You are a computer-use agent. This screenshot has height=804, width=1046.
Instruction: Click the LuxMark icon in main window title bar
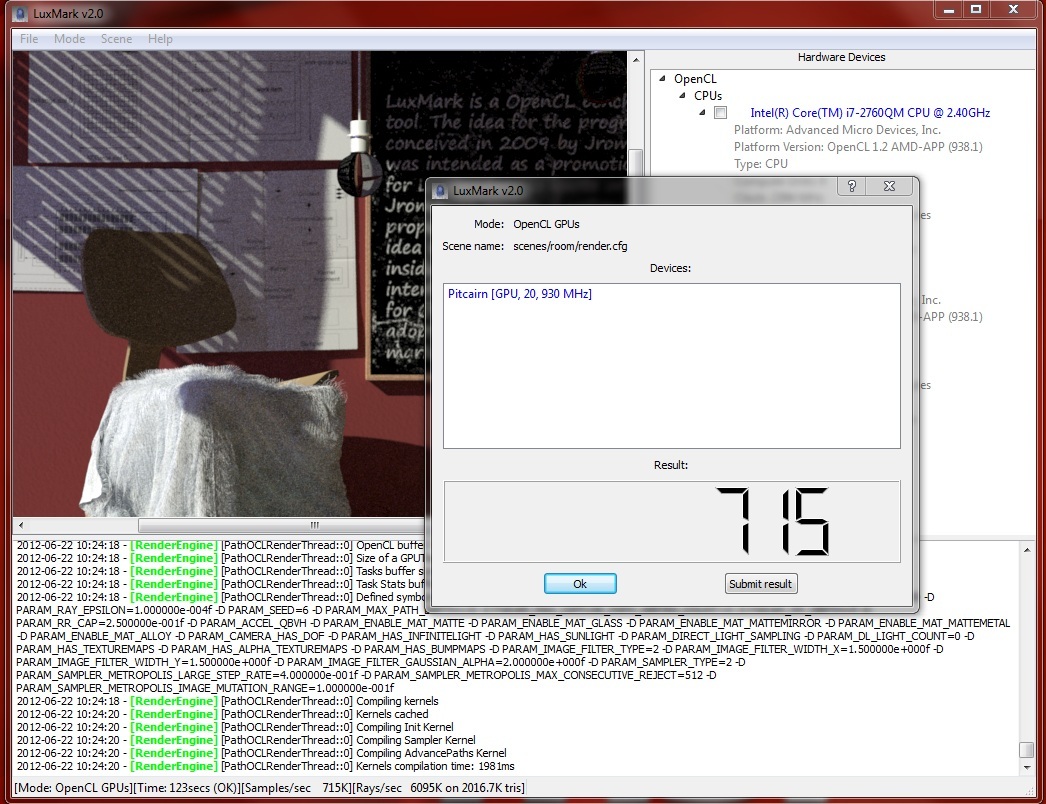point(21,13)
